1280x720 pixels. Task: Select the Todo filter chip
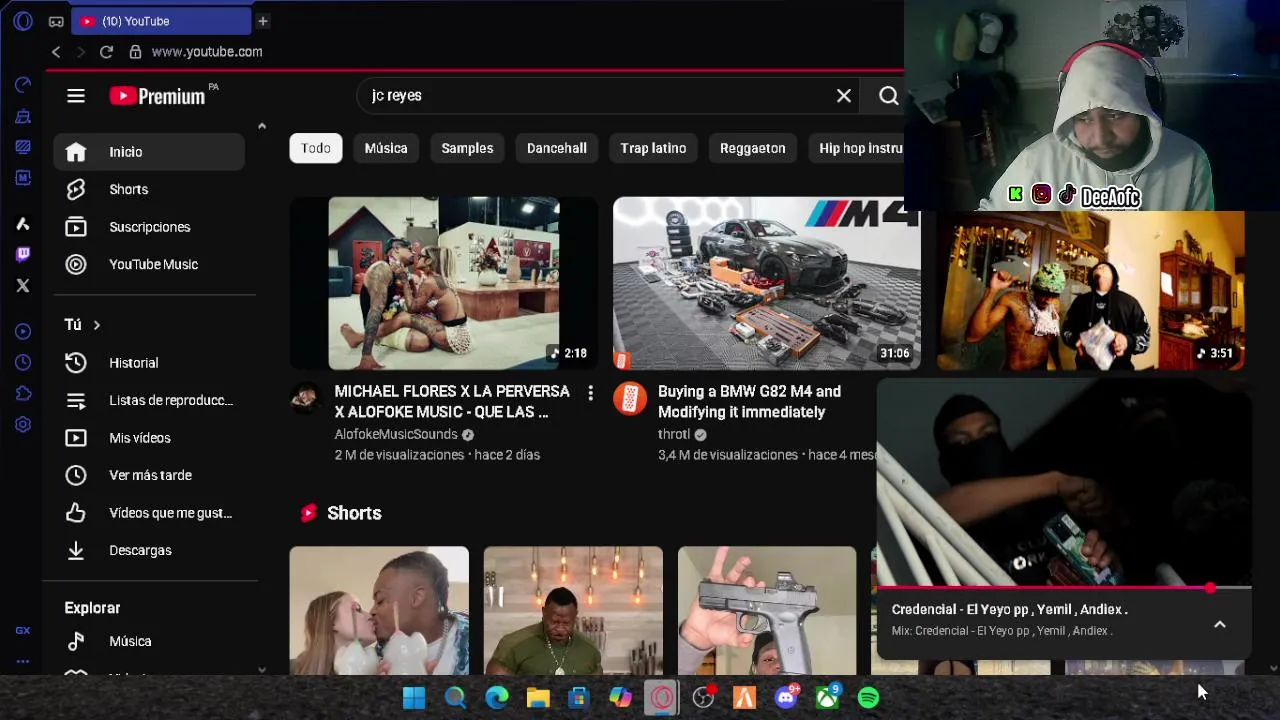316,148
